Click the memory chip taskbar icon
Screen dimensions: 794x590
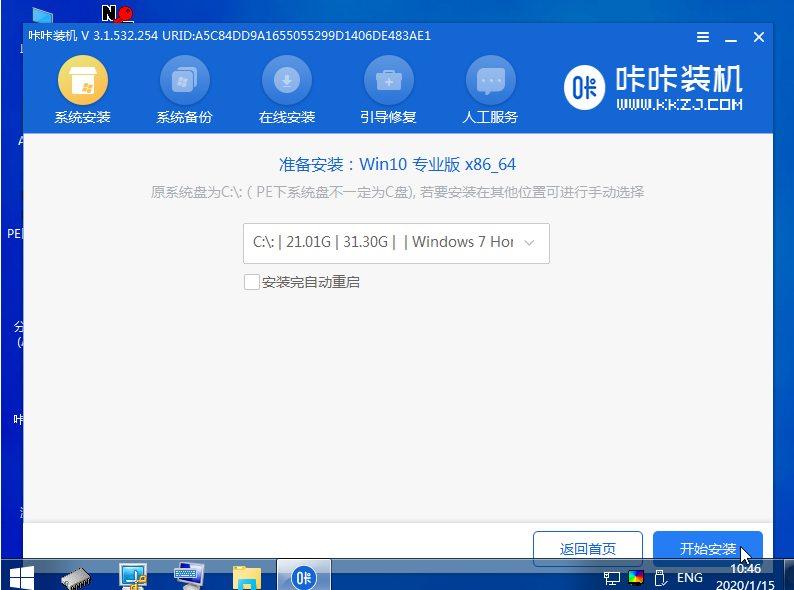click(77, 577)
